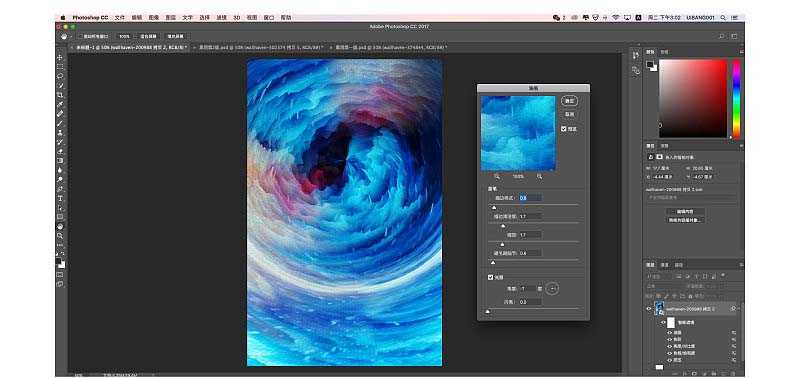Hide the wallhaven smart object layer
This screenshot has width=800, height=378.
pyautogui.click(x=649, y=309)
